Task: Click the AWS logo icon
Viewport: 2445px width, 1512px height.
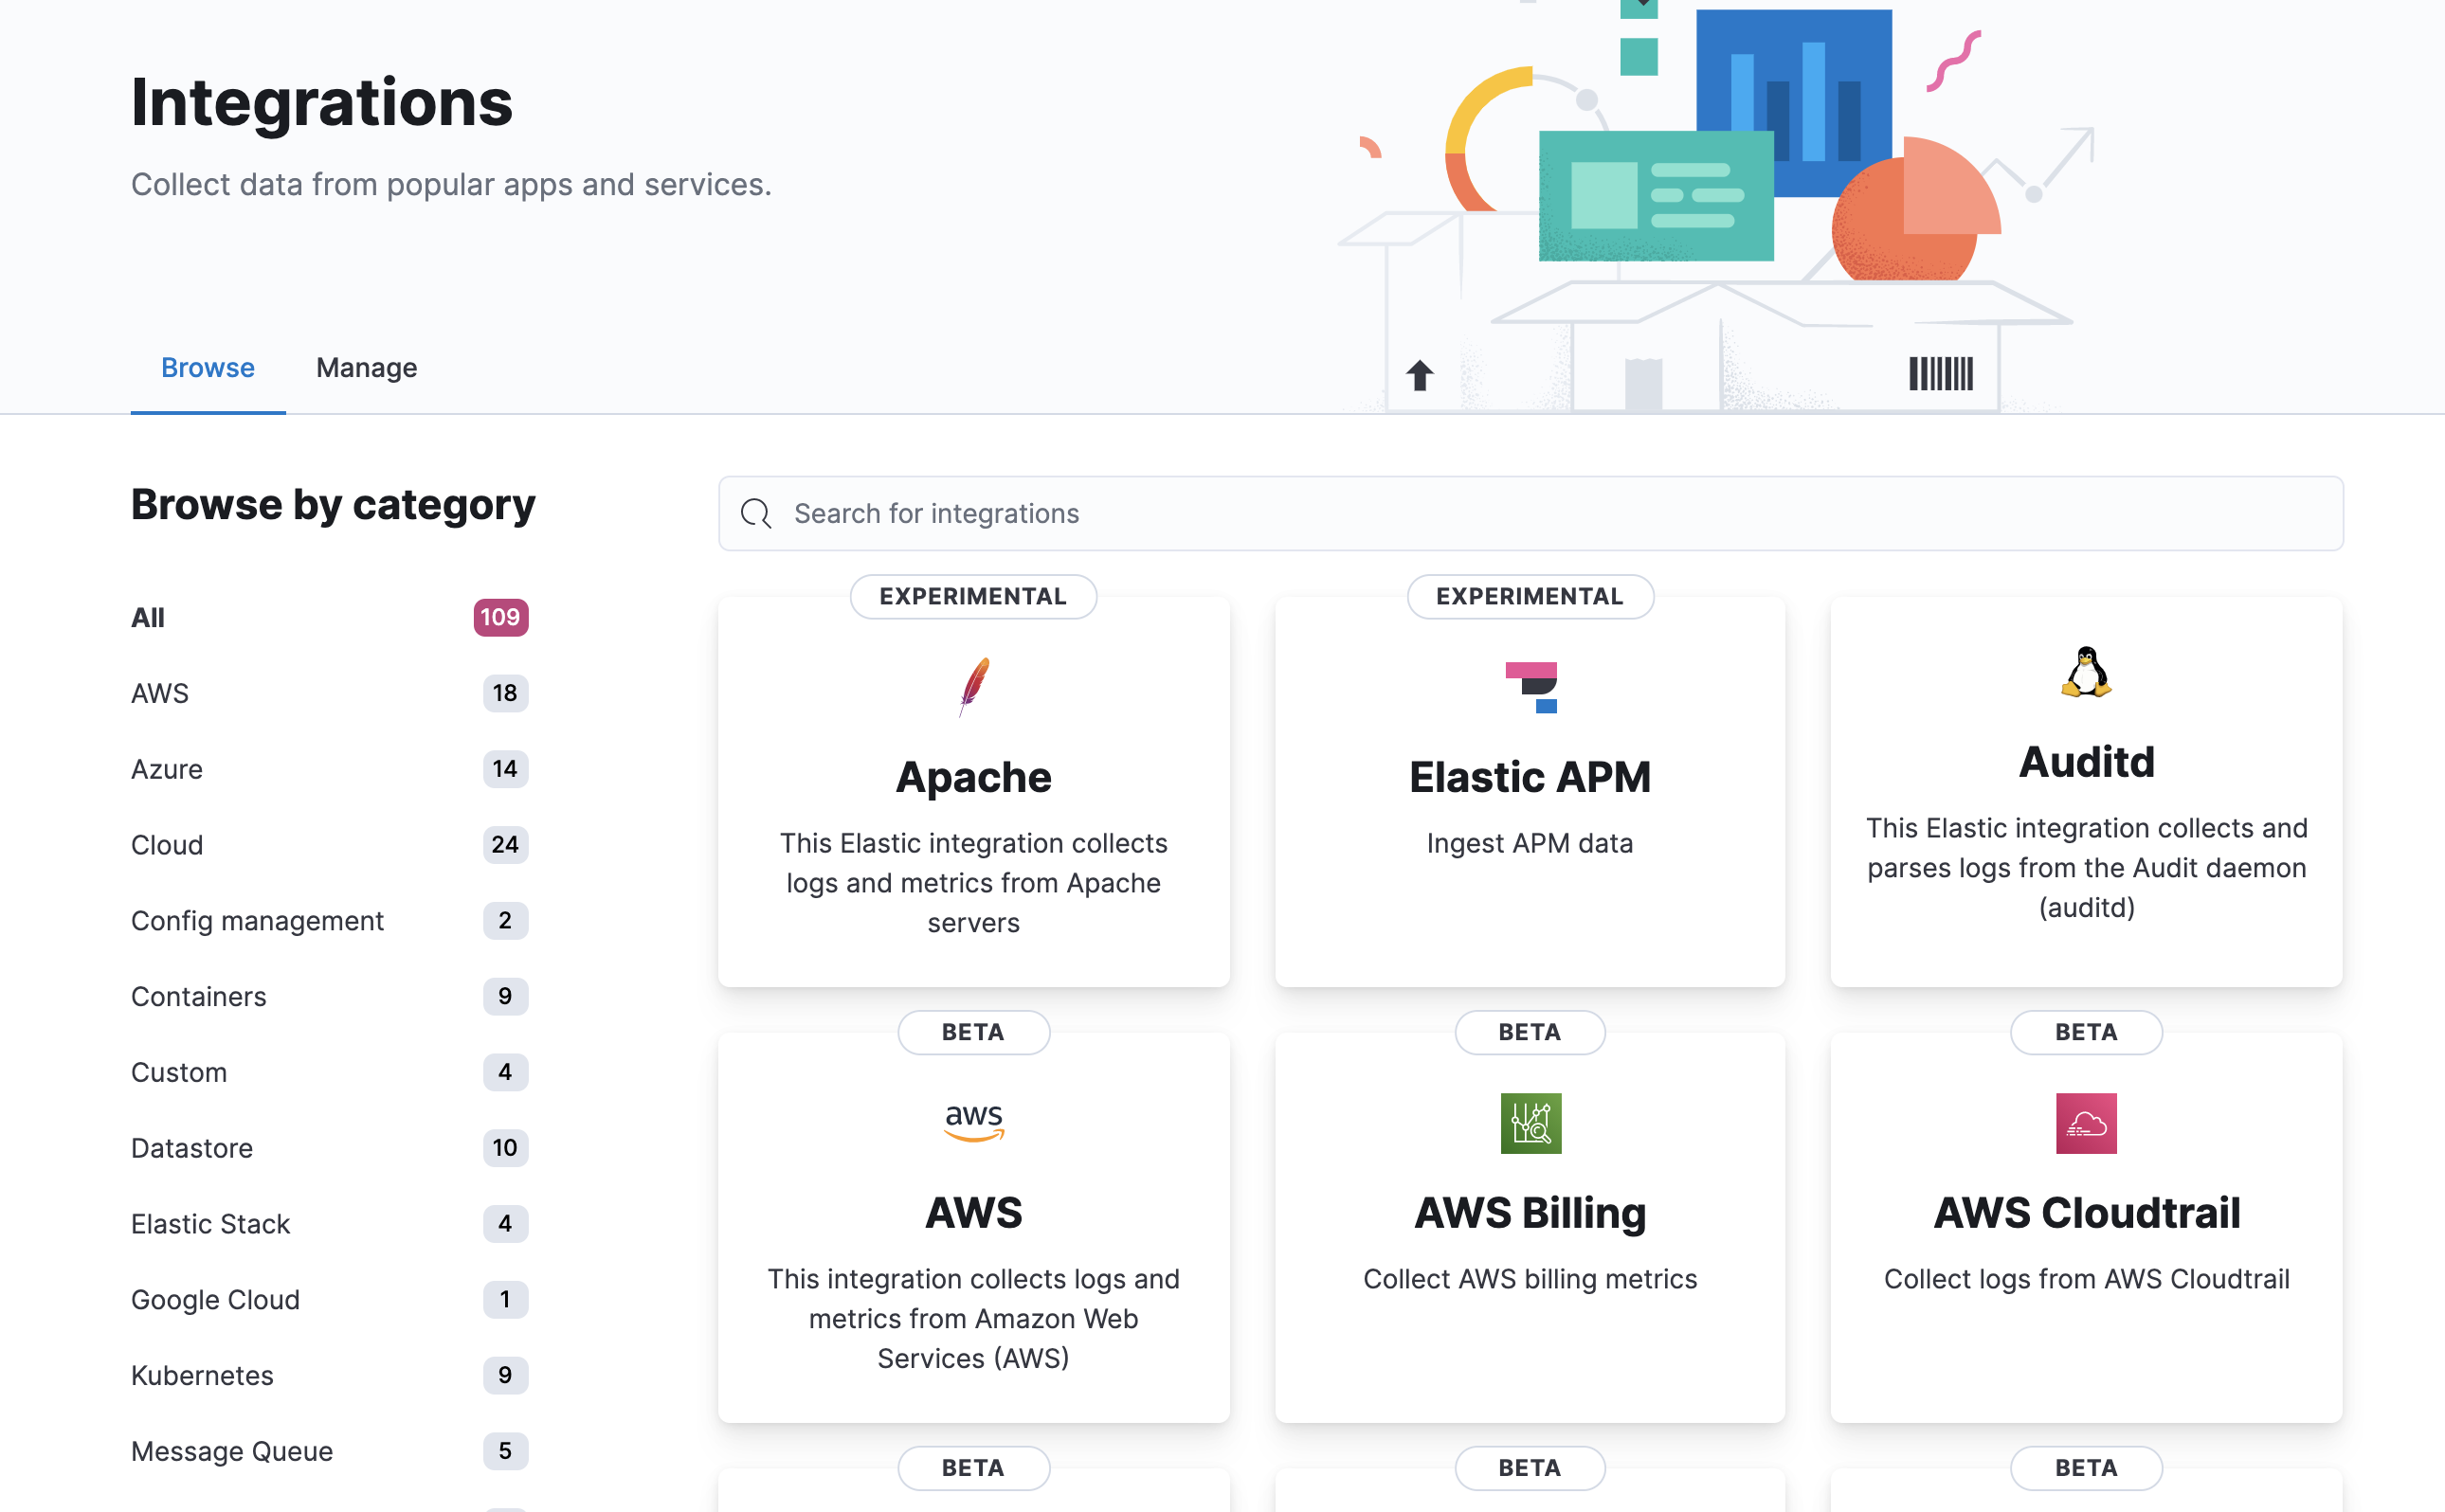Action: pyautogui.click(x=973, y=1122)
